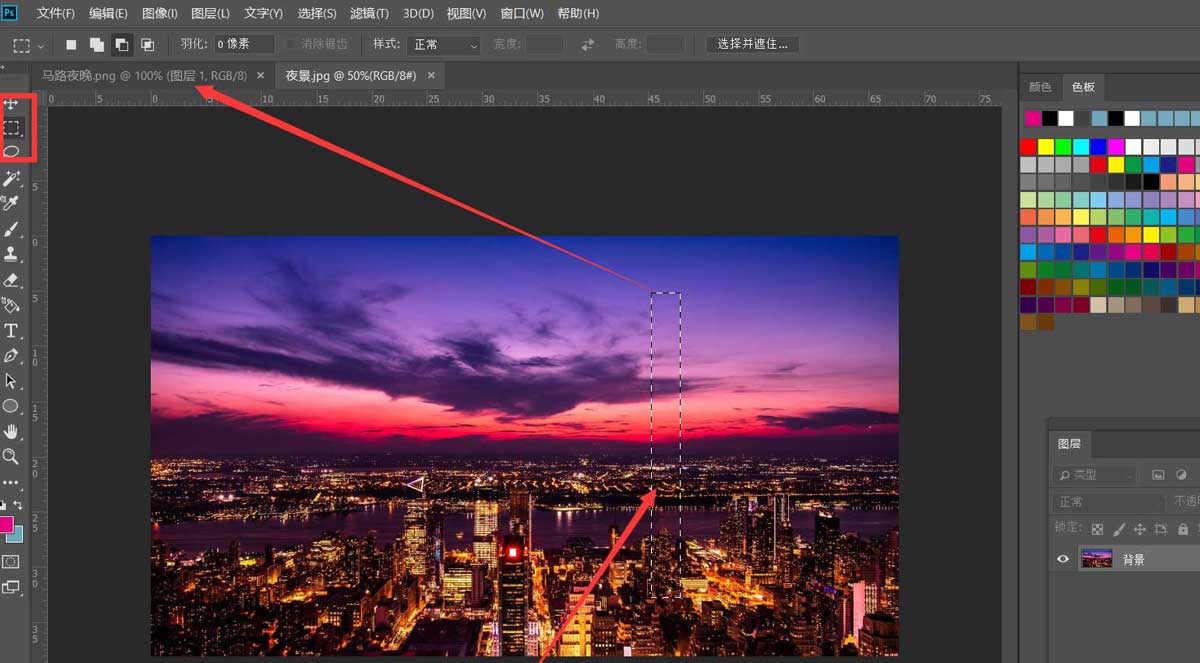Pick the pure red swatch in 色板
The height and width of the screenshot is (663, 1200).
point(1028,147)
